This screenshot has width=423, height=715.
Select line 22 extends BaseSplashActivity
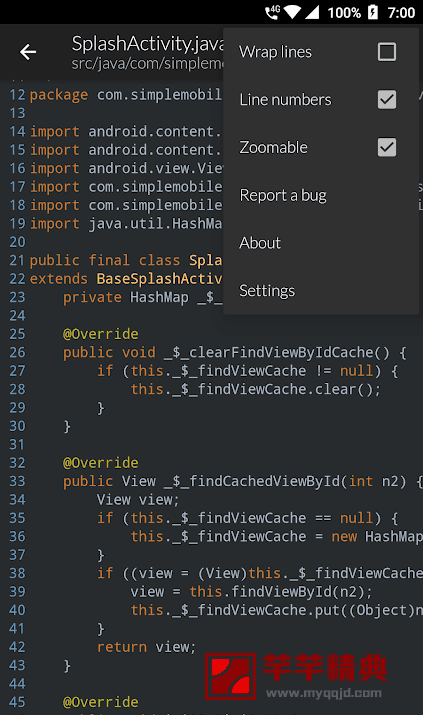point(126,279)
